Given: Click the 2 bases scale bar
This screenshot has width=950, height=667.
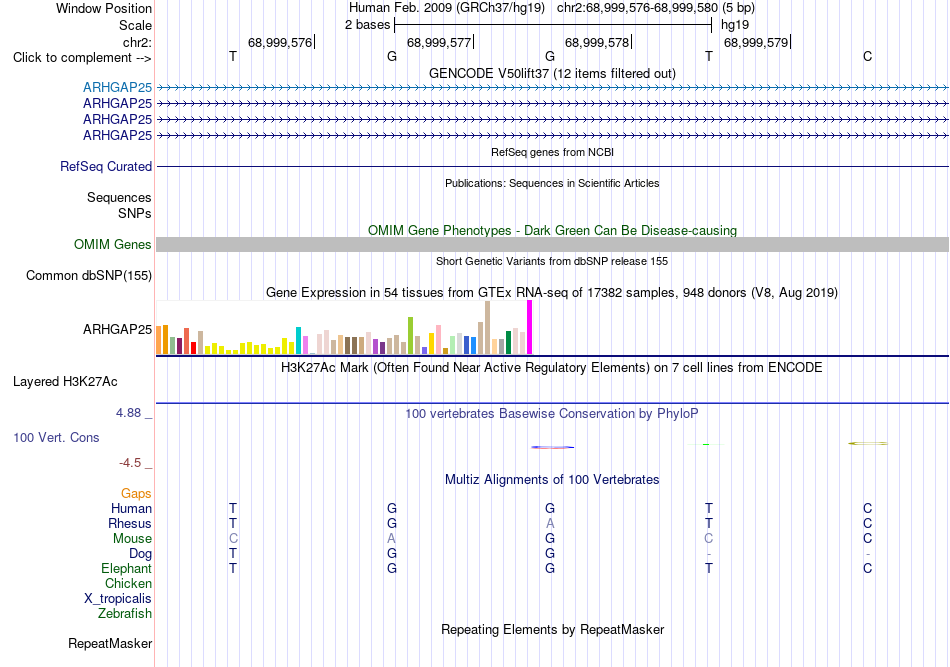Looking at the screenshot, I should [553, 25].
